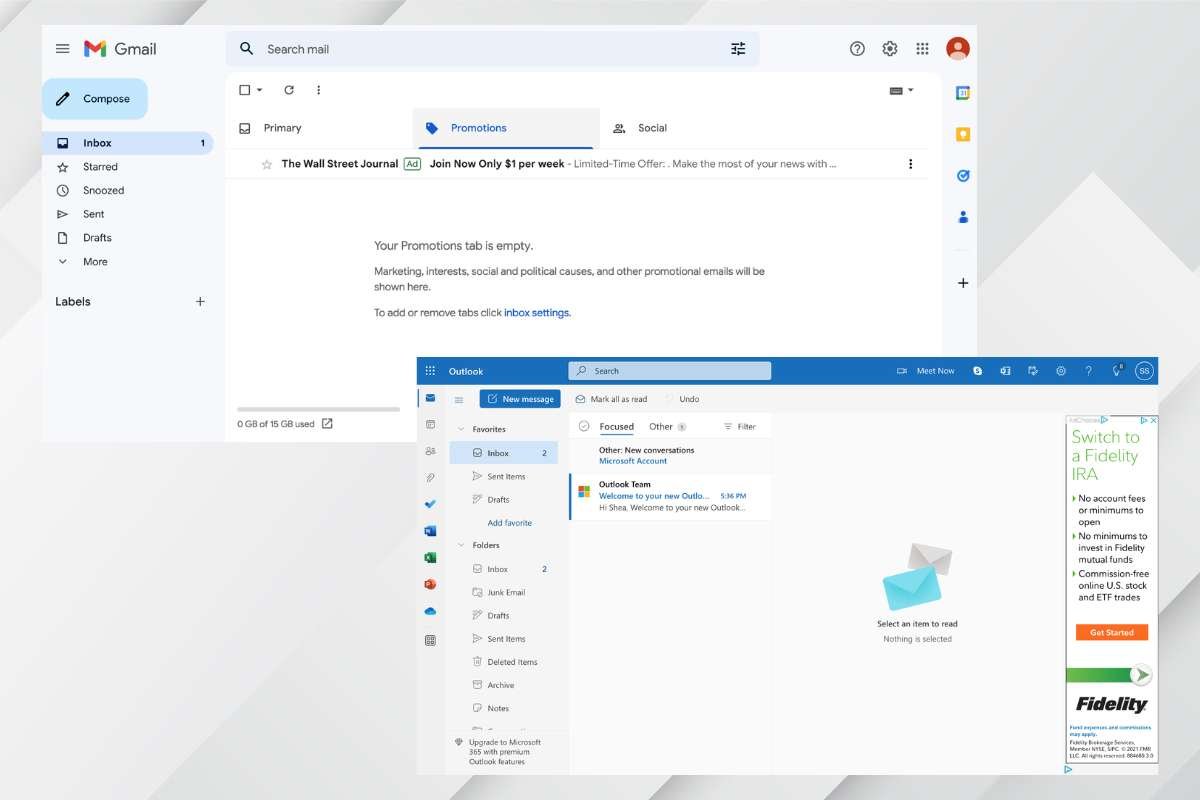1200x800 pixels.
Task: Toggle the star on the Wall Street Journal email
Action: (266, 163)
